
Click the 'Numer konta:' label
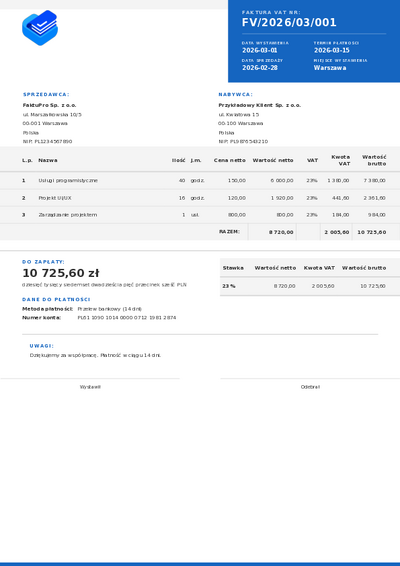(x=42, y=318)
